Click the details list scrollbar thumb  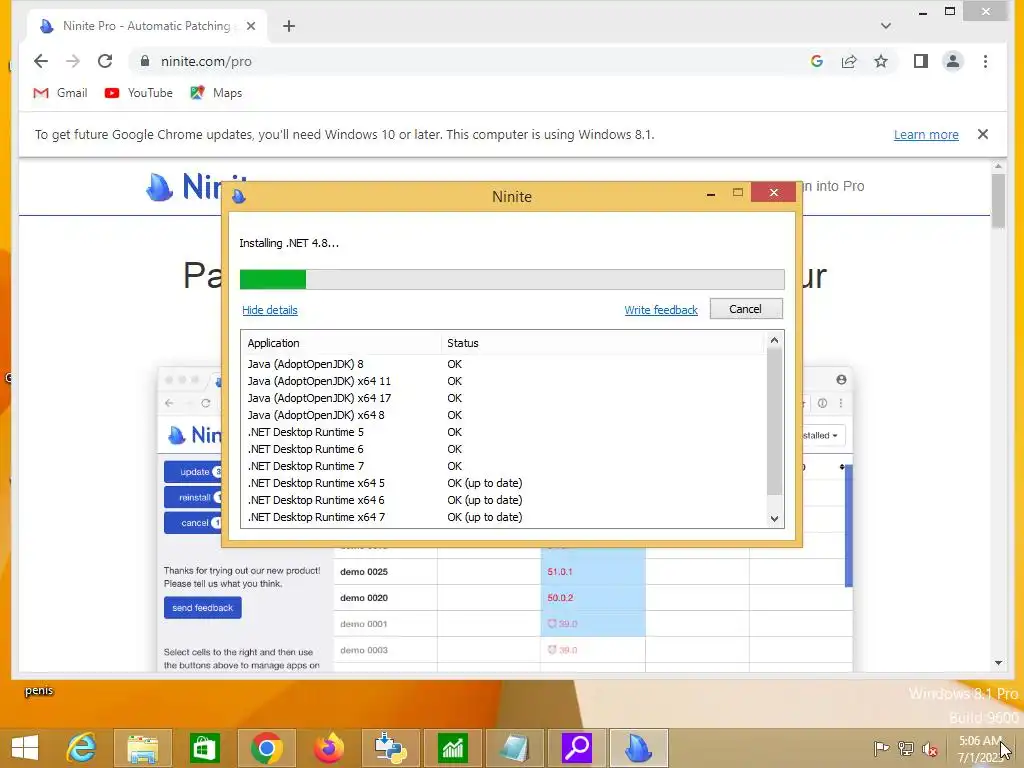click(x=775, y=421)
